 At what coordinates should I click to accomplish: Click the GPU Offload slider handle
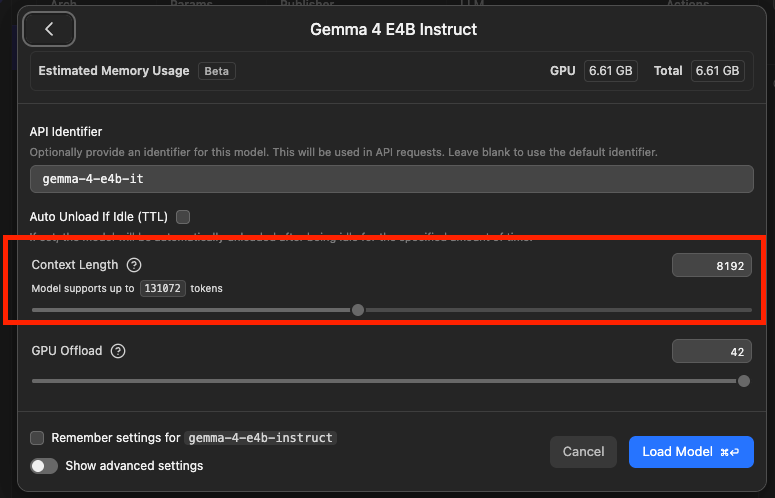(743, 381)
